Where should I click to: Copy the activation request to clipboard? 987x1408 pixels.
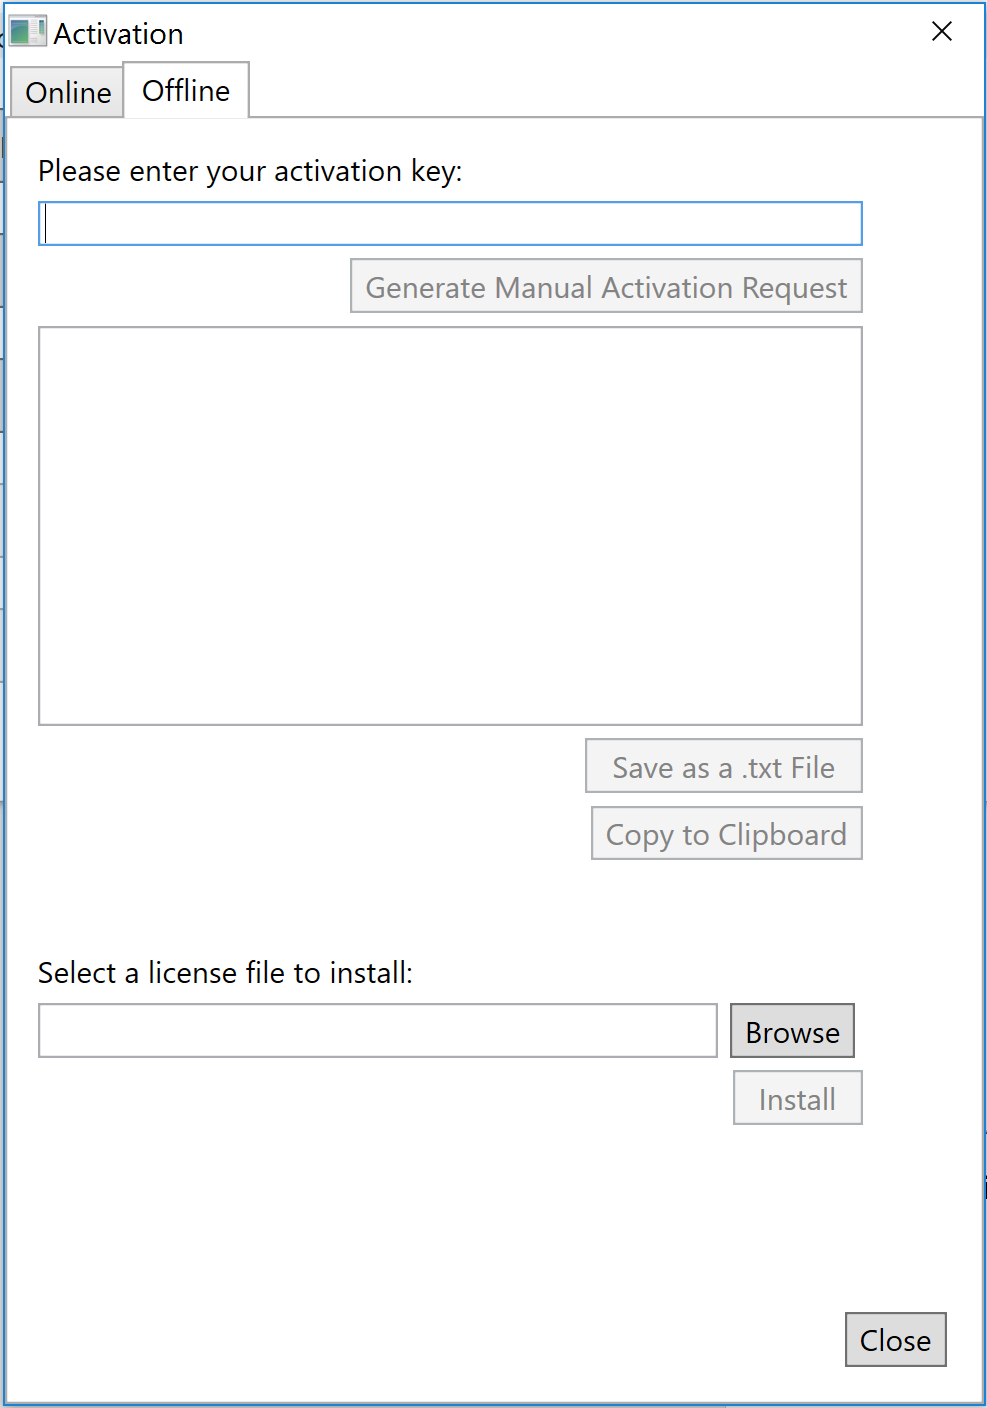point(726,834)
